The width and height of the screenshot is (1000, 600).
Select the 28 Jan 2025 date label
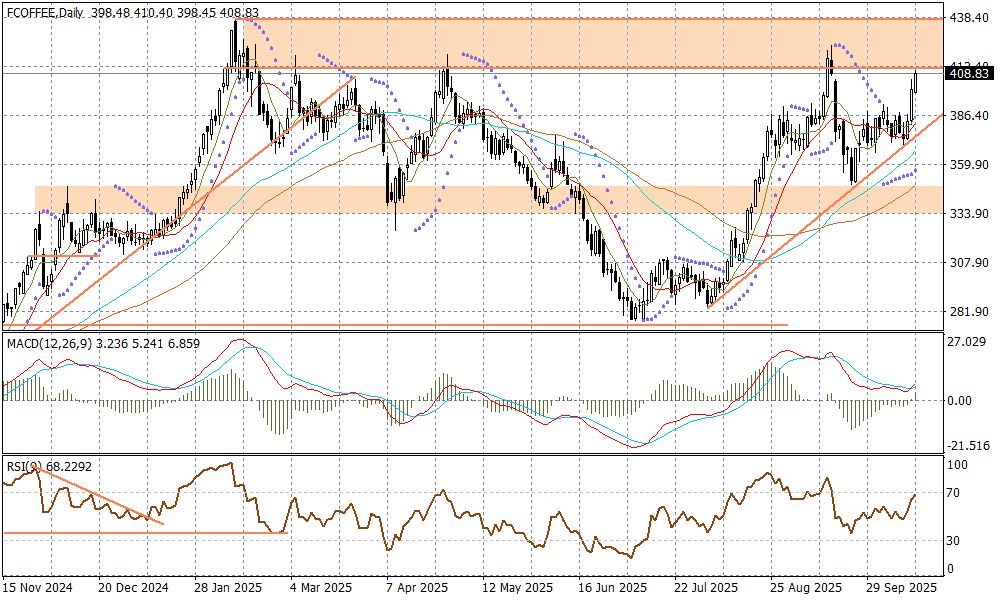[228, 588]
